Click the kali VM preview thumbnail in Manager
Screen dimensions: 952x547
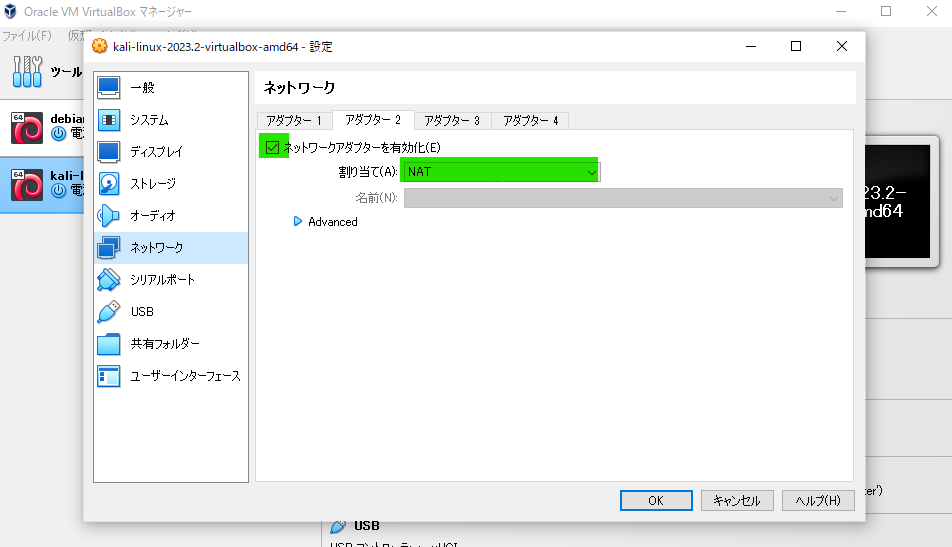coord(898,202)
